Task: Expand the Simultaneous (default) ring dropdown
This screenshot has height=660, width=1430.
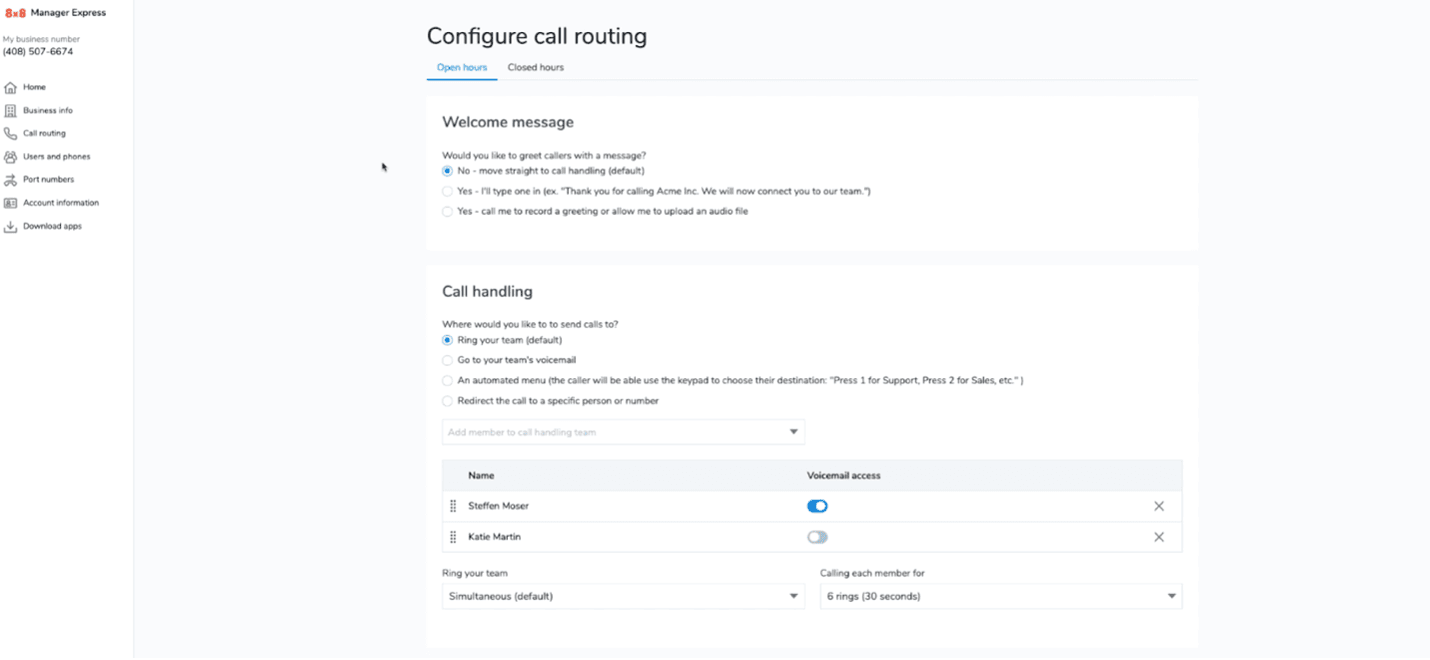Action: click(x=623, y=596)
